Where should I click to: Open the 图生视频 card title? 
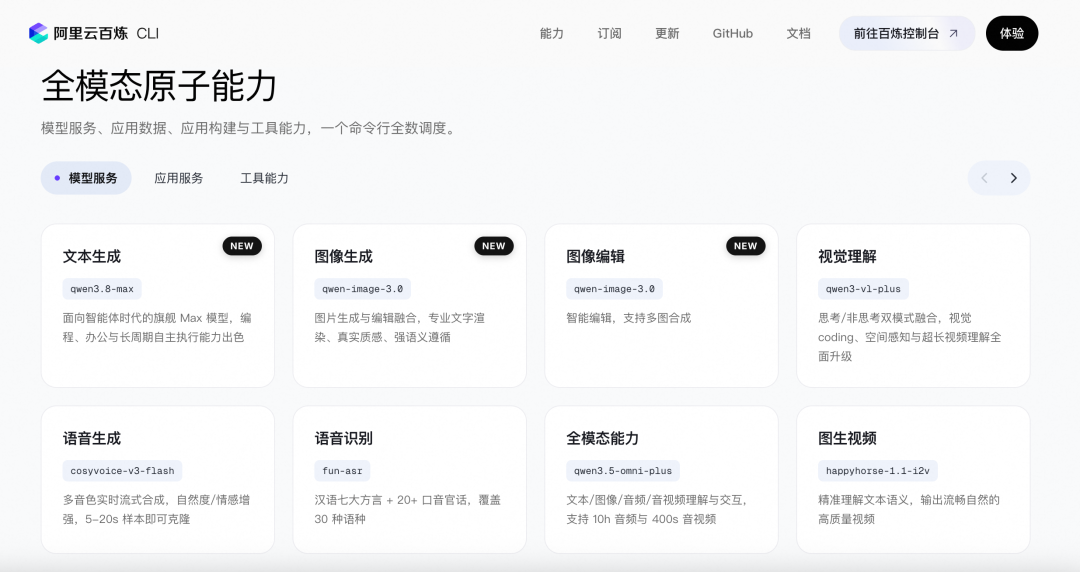[847, 438]
